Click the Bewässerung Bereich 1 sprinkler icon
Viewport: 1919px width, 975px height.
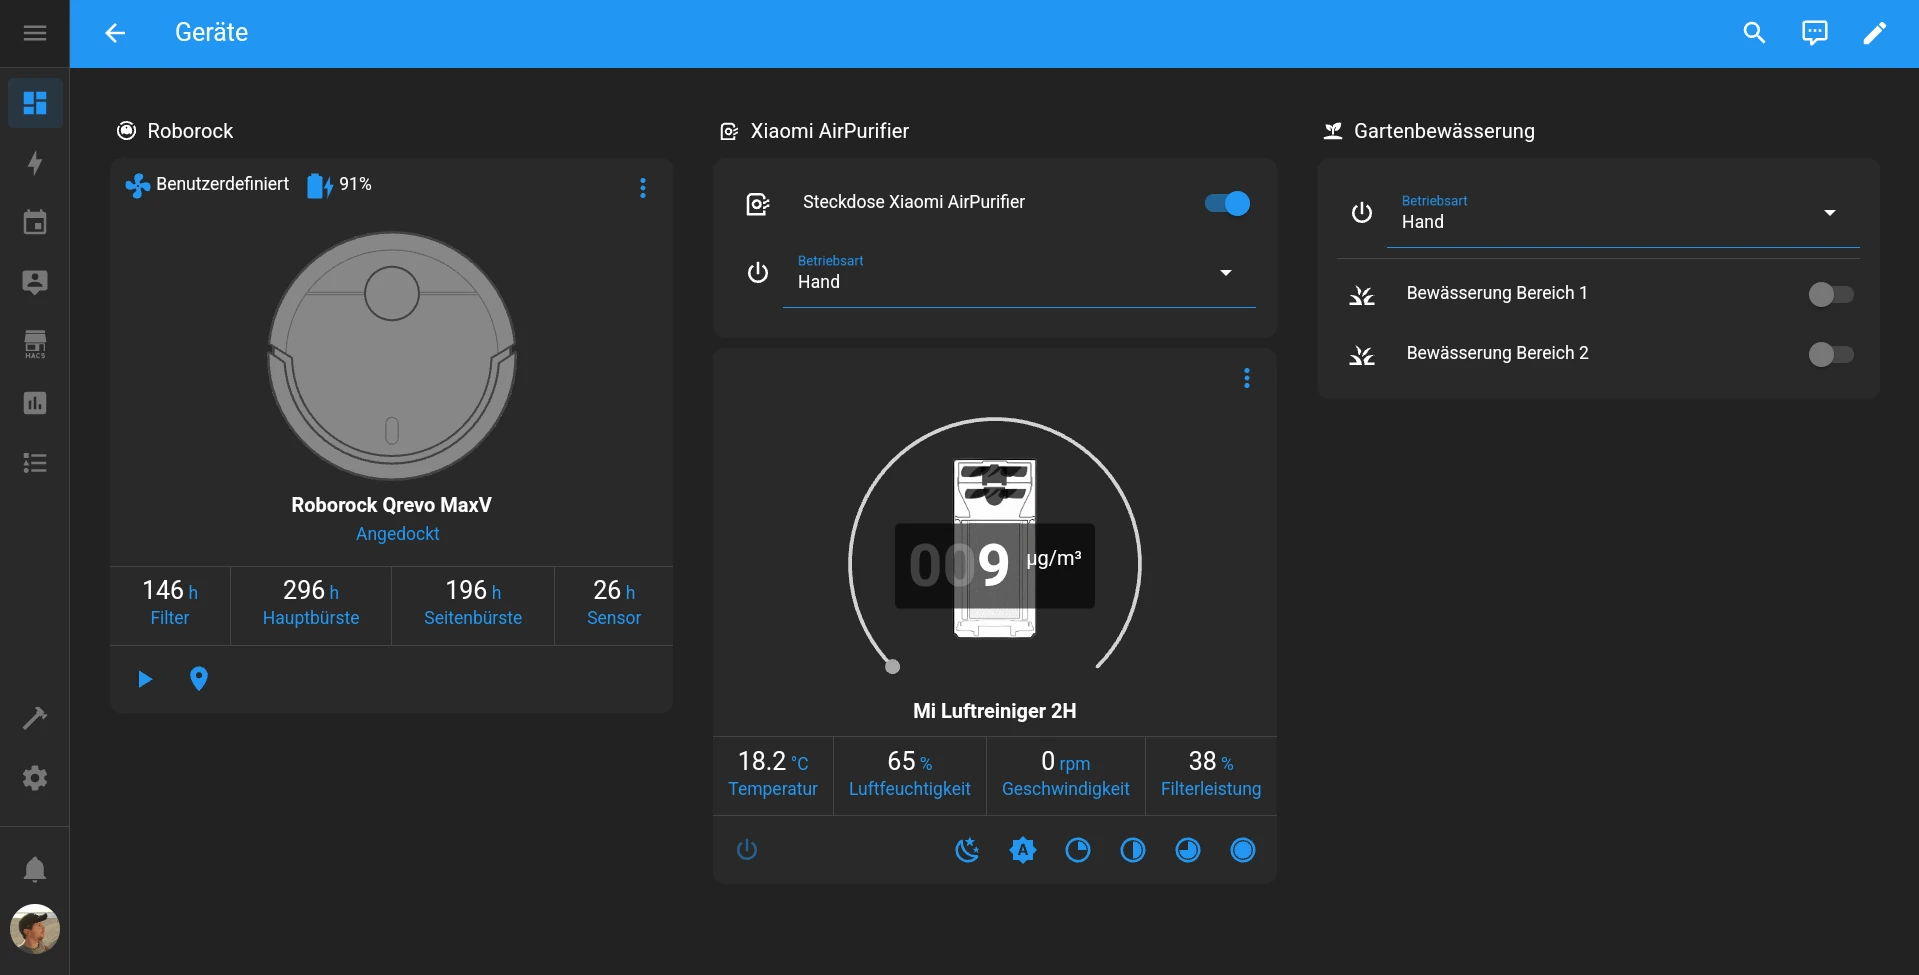[1362, 295]
